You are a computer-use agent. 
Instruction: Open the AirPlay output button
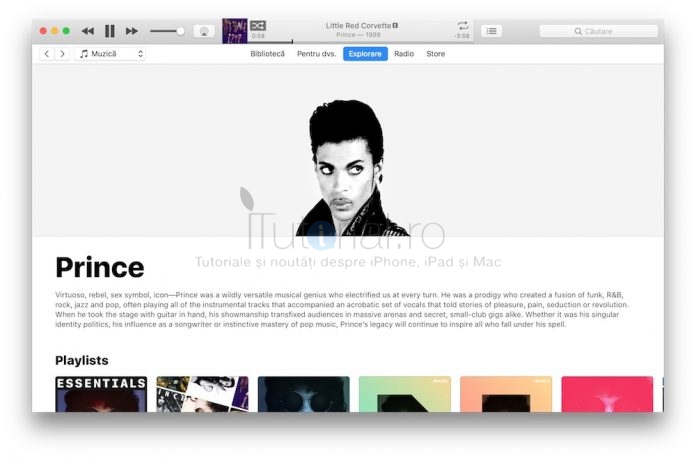coord(204,31)
